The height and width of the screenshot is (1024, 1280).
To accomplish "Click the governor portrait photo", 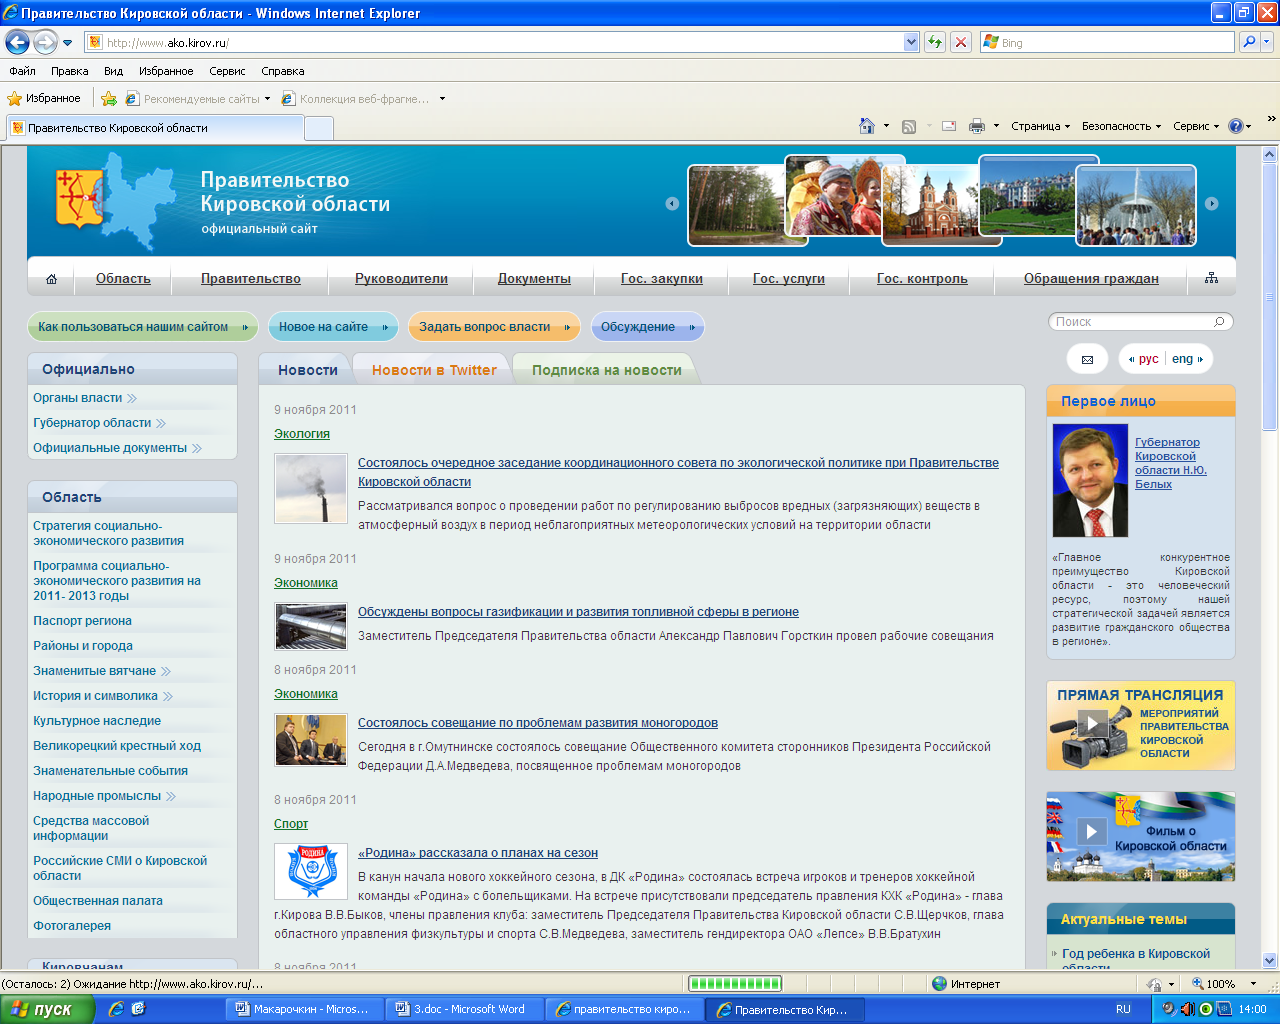I will (1090, 481).
